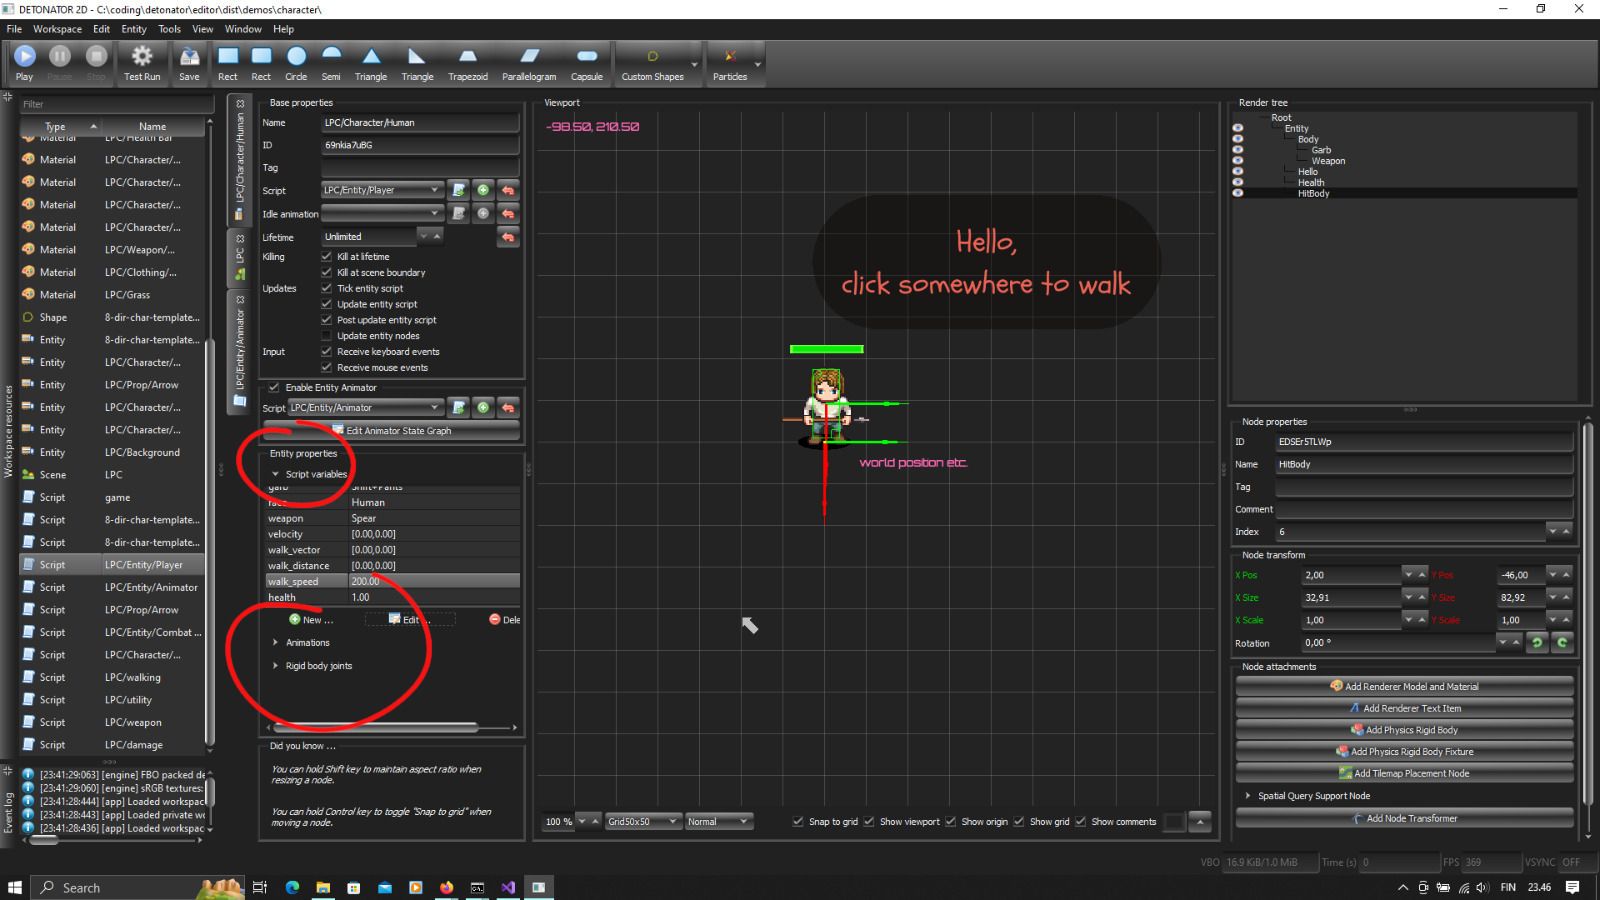Screen dimensions: 1600x900
Task: Expand Spatial Query Support Node section
Action: pyautogui.click(x=1248, y=796)
